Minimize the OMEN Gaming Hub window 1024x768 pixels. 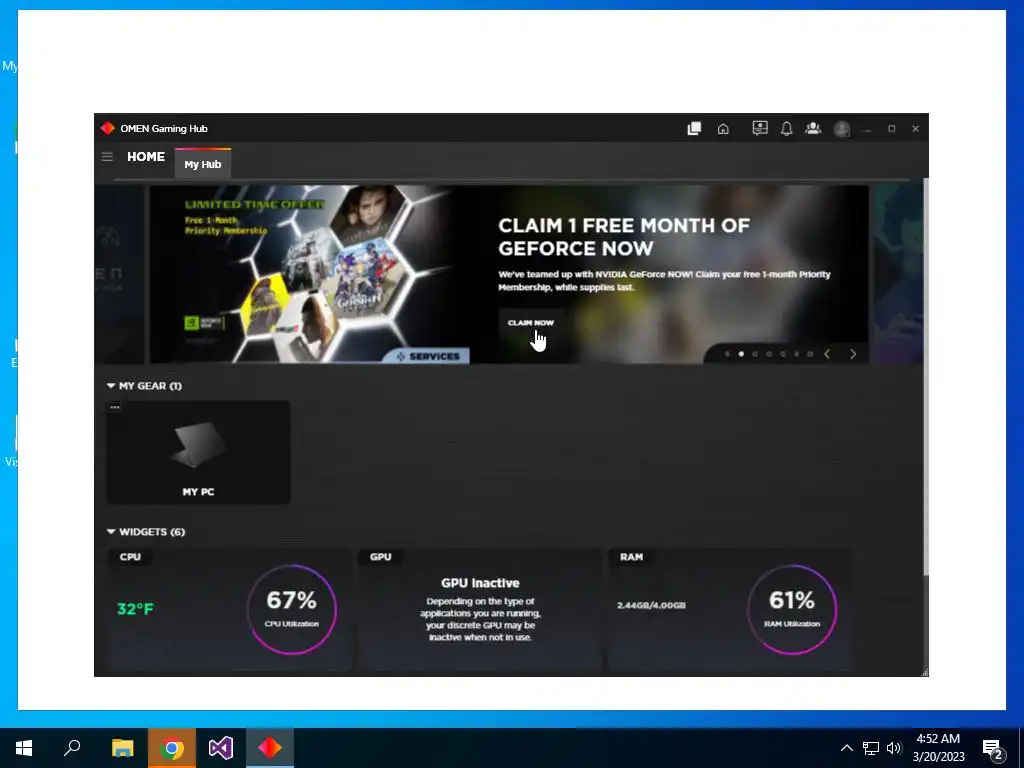point(867,129)
